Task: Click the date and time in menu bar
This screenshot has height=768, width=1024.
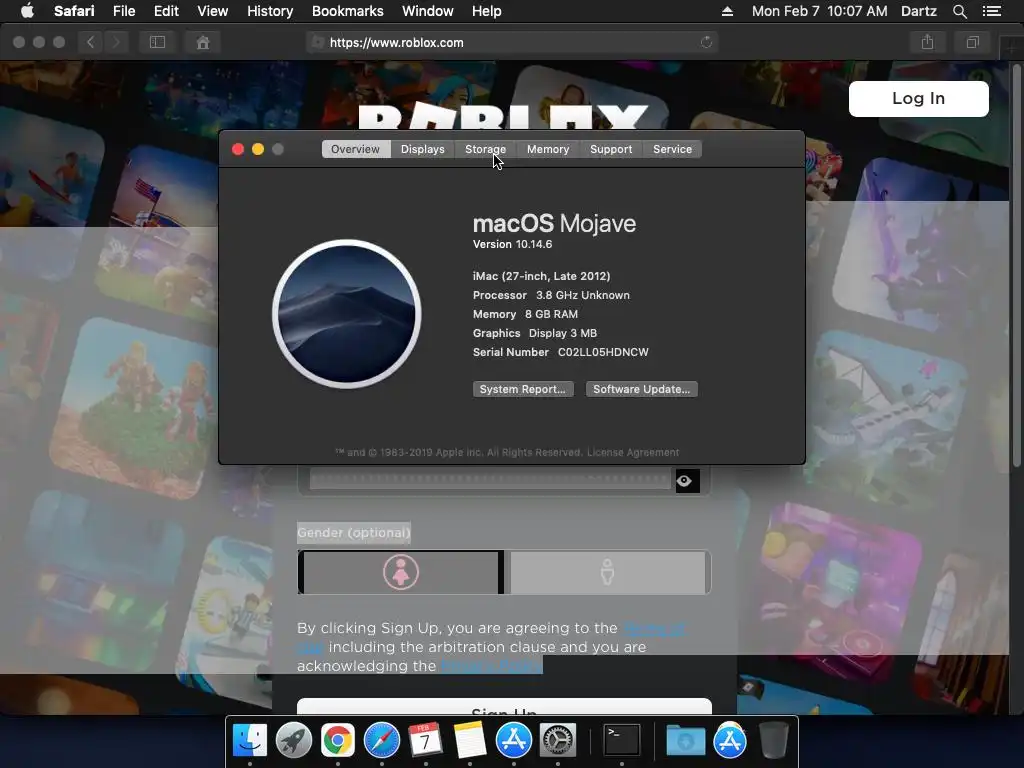Action: [x=819, y=11]
